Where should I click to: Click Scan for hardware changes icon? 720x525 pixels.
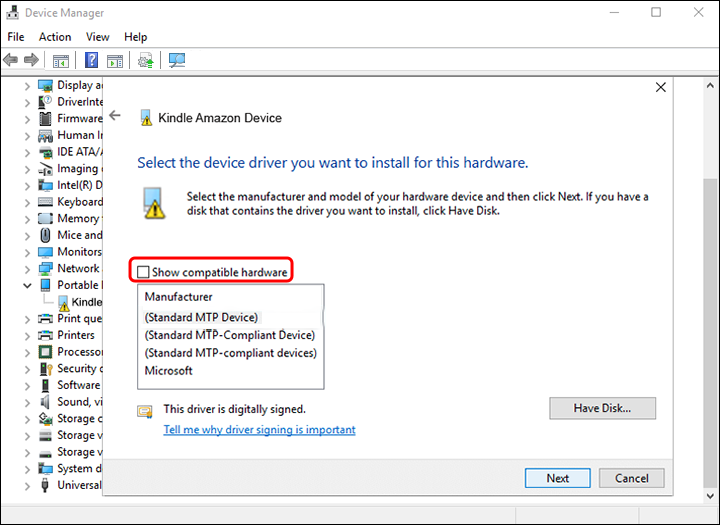pyautogui.click(x=177, y=60)
